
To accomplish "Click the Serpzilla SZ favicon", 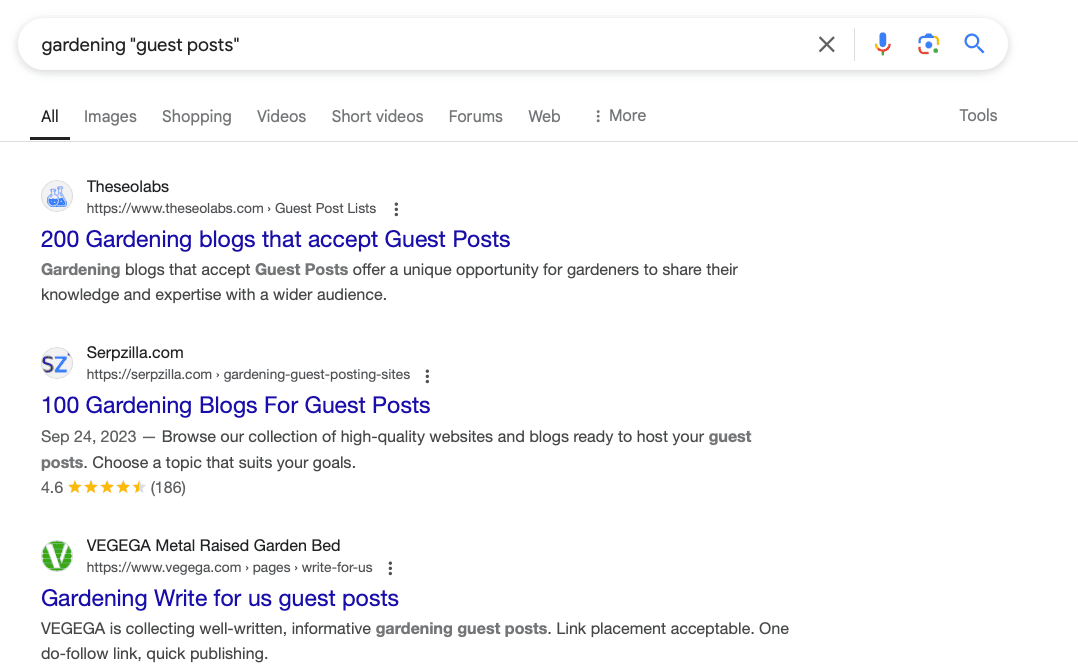I will [x=57, y=364].
